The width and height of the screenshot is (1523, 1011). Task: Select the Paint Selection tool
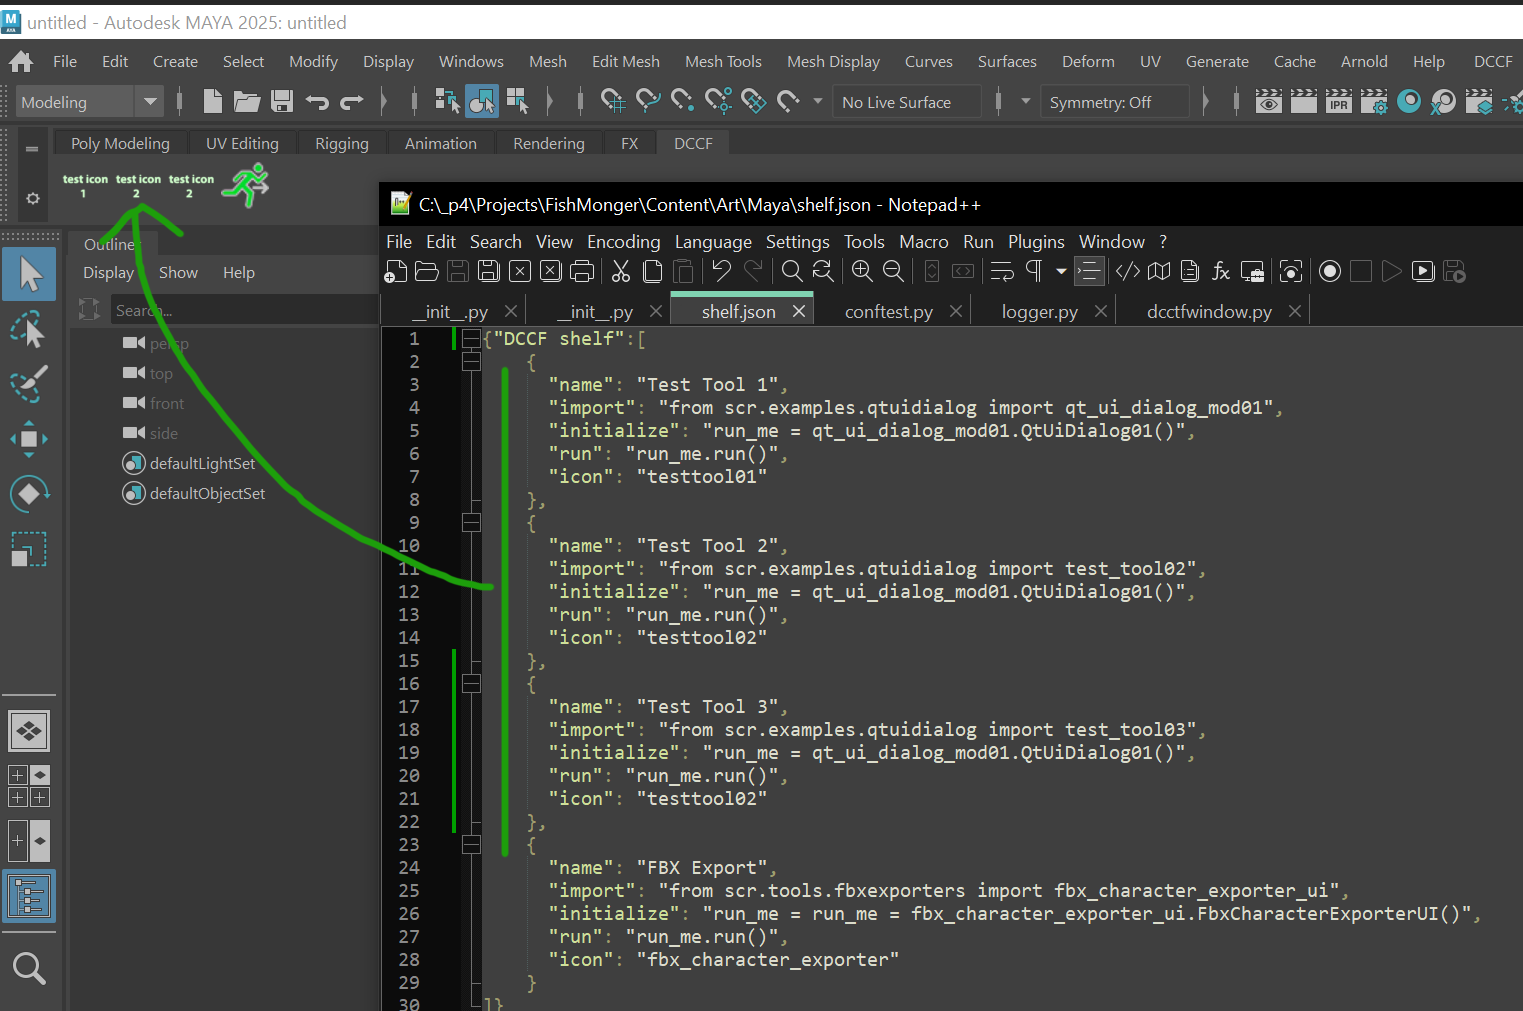[x=29, y=384]
